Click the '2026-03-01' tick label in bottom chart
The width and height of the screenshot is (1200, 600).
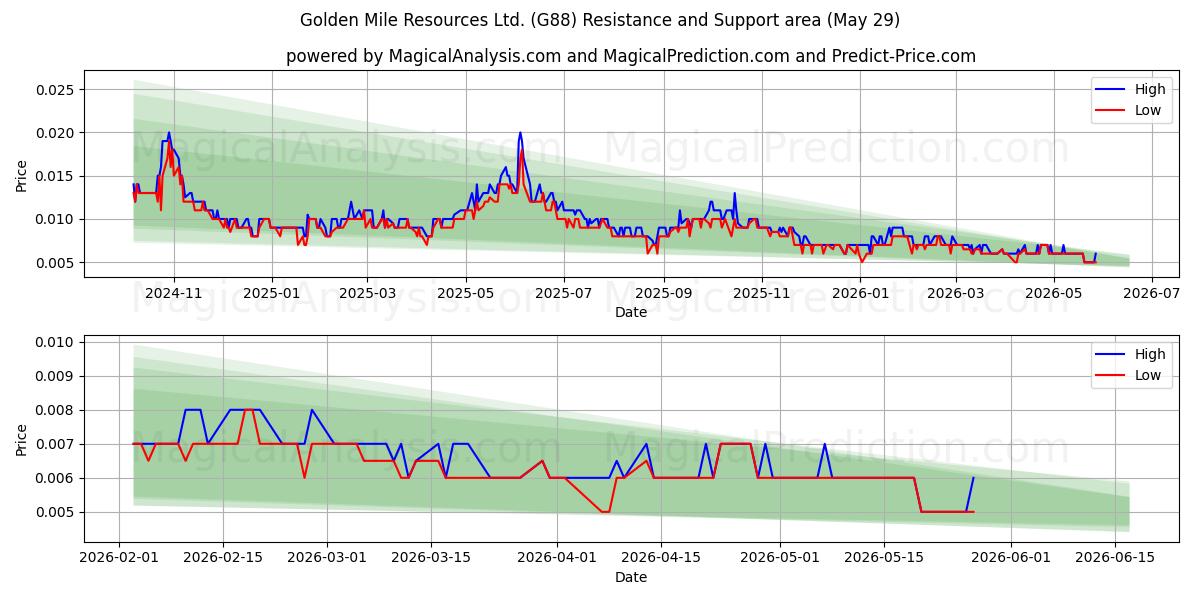coord(328,559)
